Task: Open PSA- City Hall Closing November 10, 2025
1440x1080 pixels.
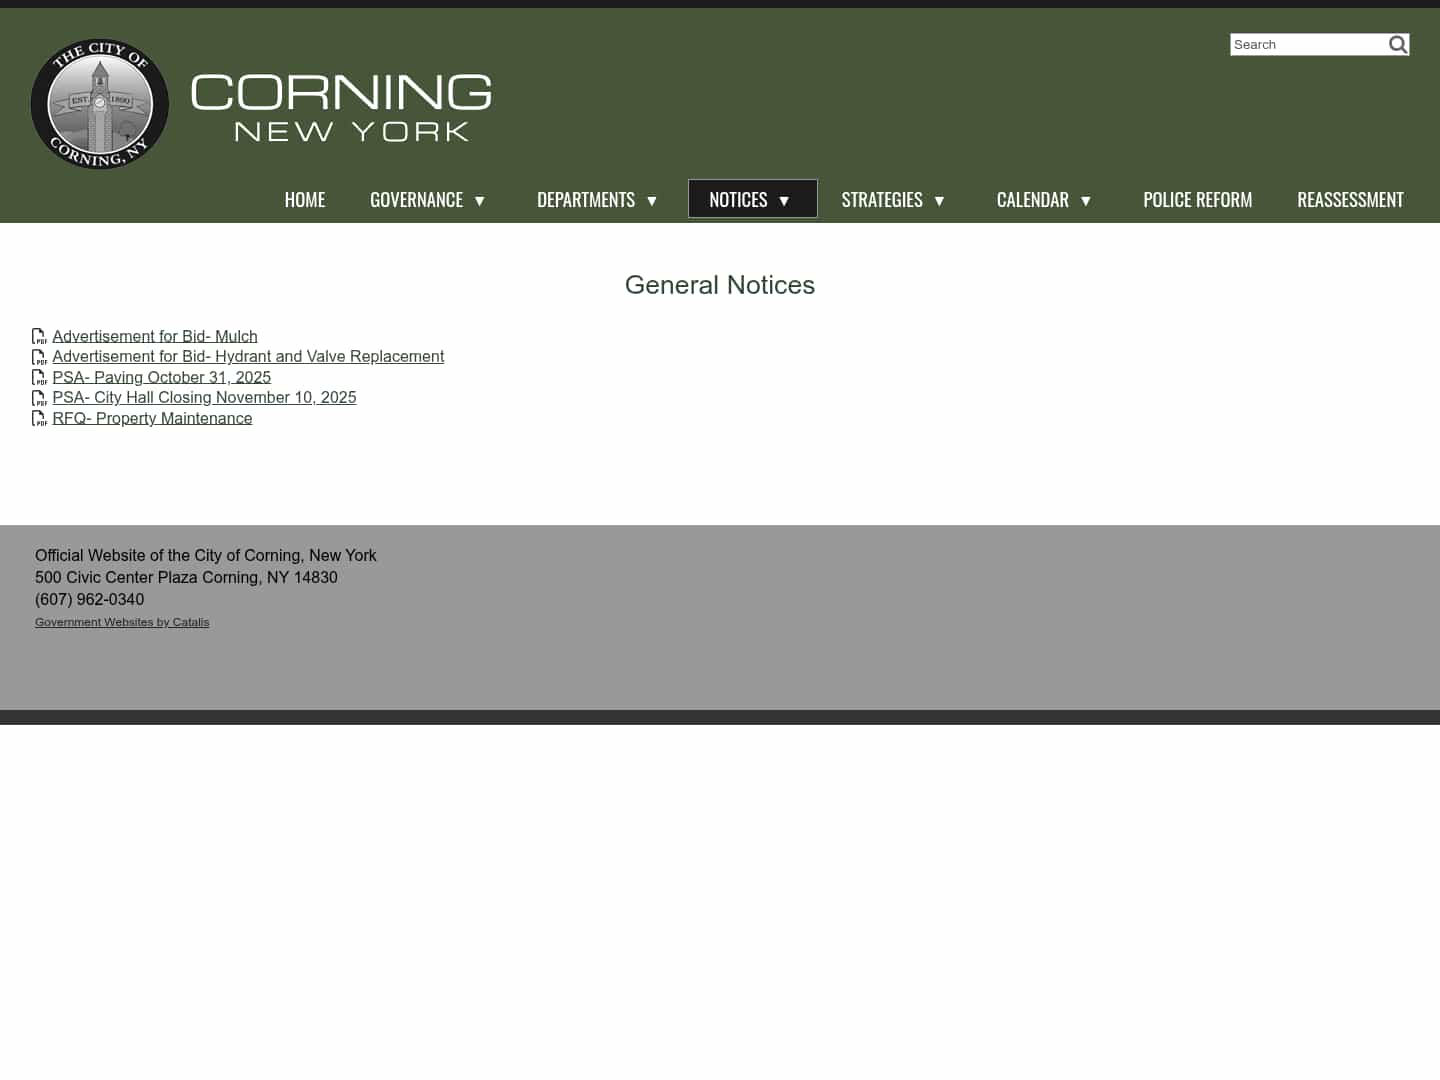Action: click(x=204, y=397)
